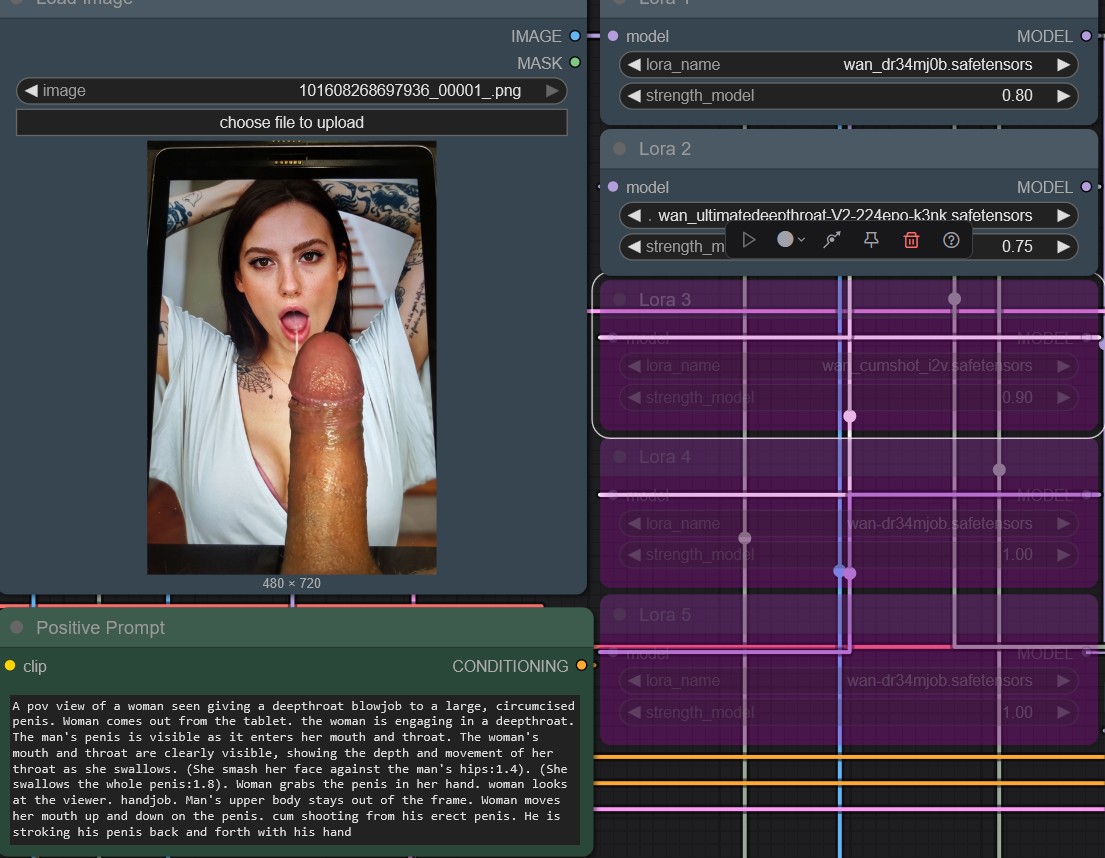Collapse the Lora 2 node using its header dot
This screenshot has width=1105, height=858.
click(619, 149)
